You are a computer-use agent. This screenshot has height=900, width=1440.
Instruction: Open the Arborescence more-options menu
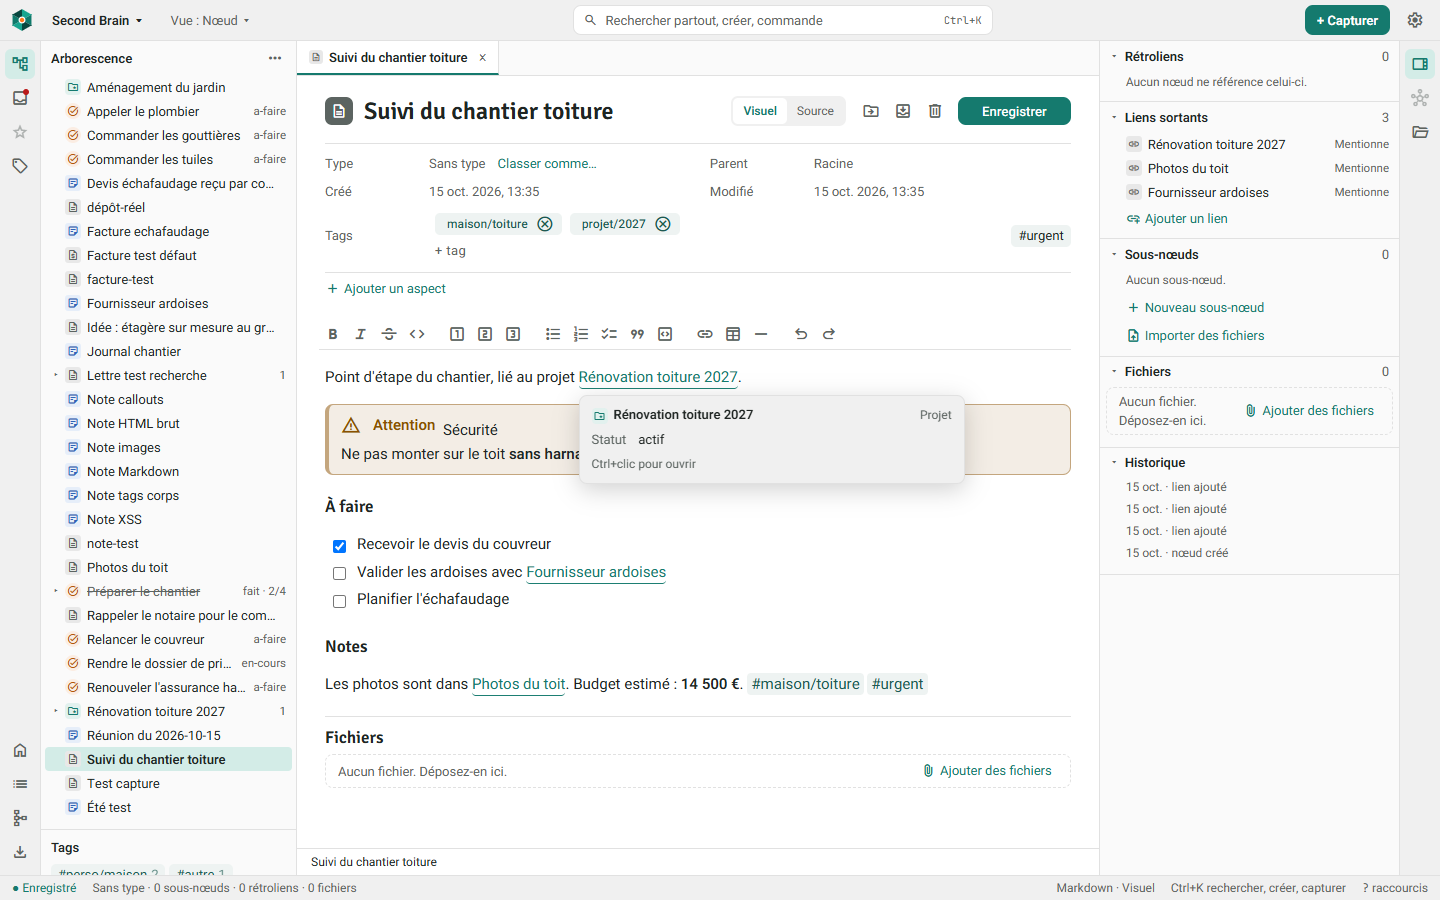coord(275,58)
